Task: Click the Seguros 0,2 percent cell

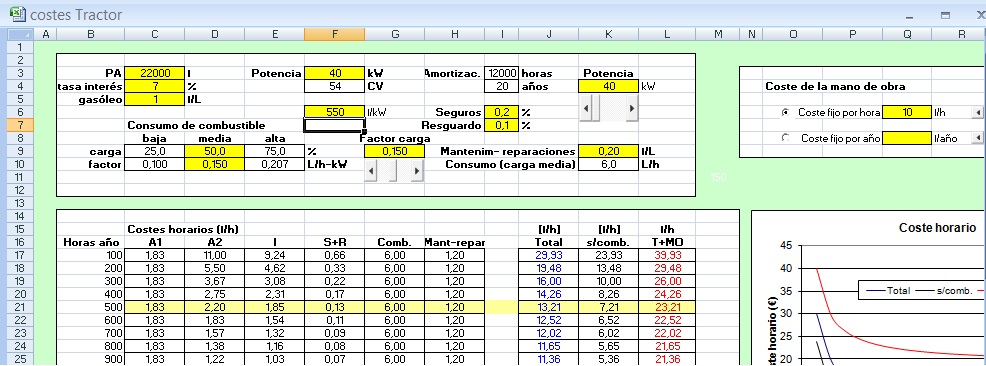Action: [x=502, y=112]
